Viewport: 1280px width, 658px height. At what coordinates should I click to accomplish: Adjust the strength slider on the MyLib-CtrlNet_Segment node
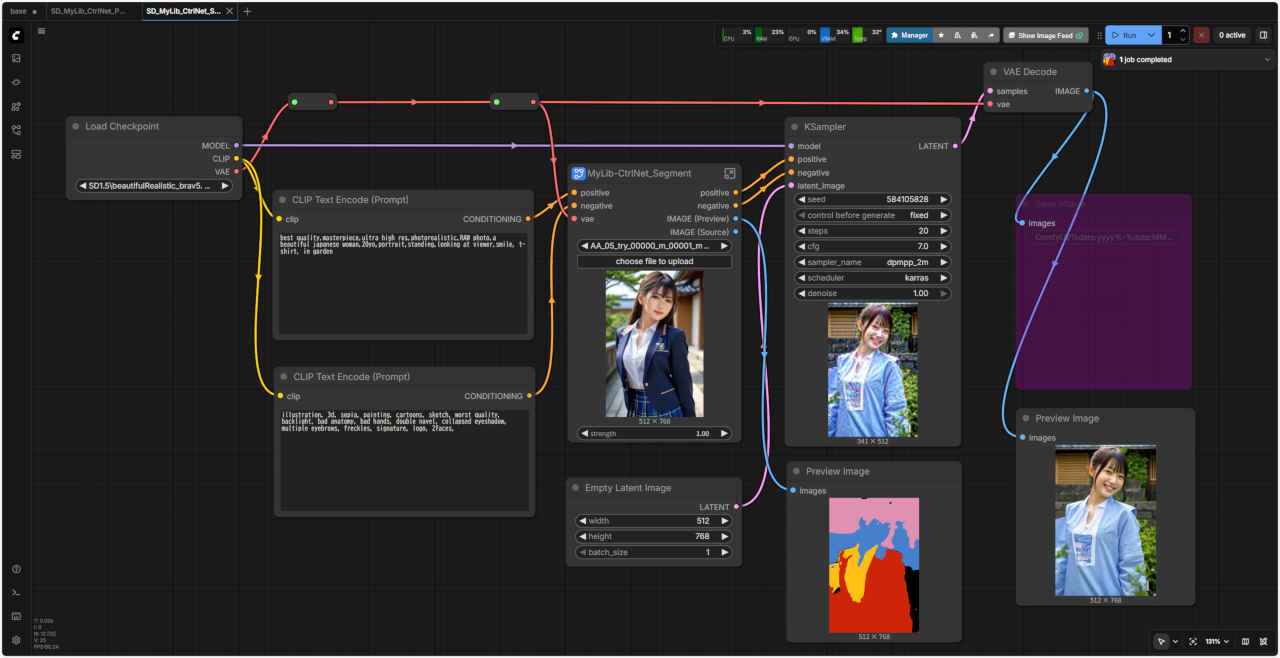(654, 434)
